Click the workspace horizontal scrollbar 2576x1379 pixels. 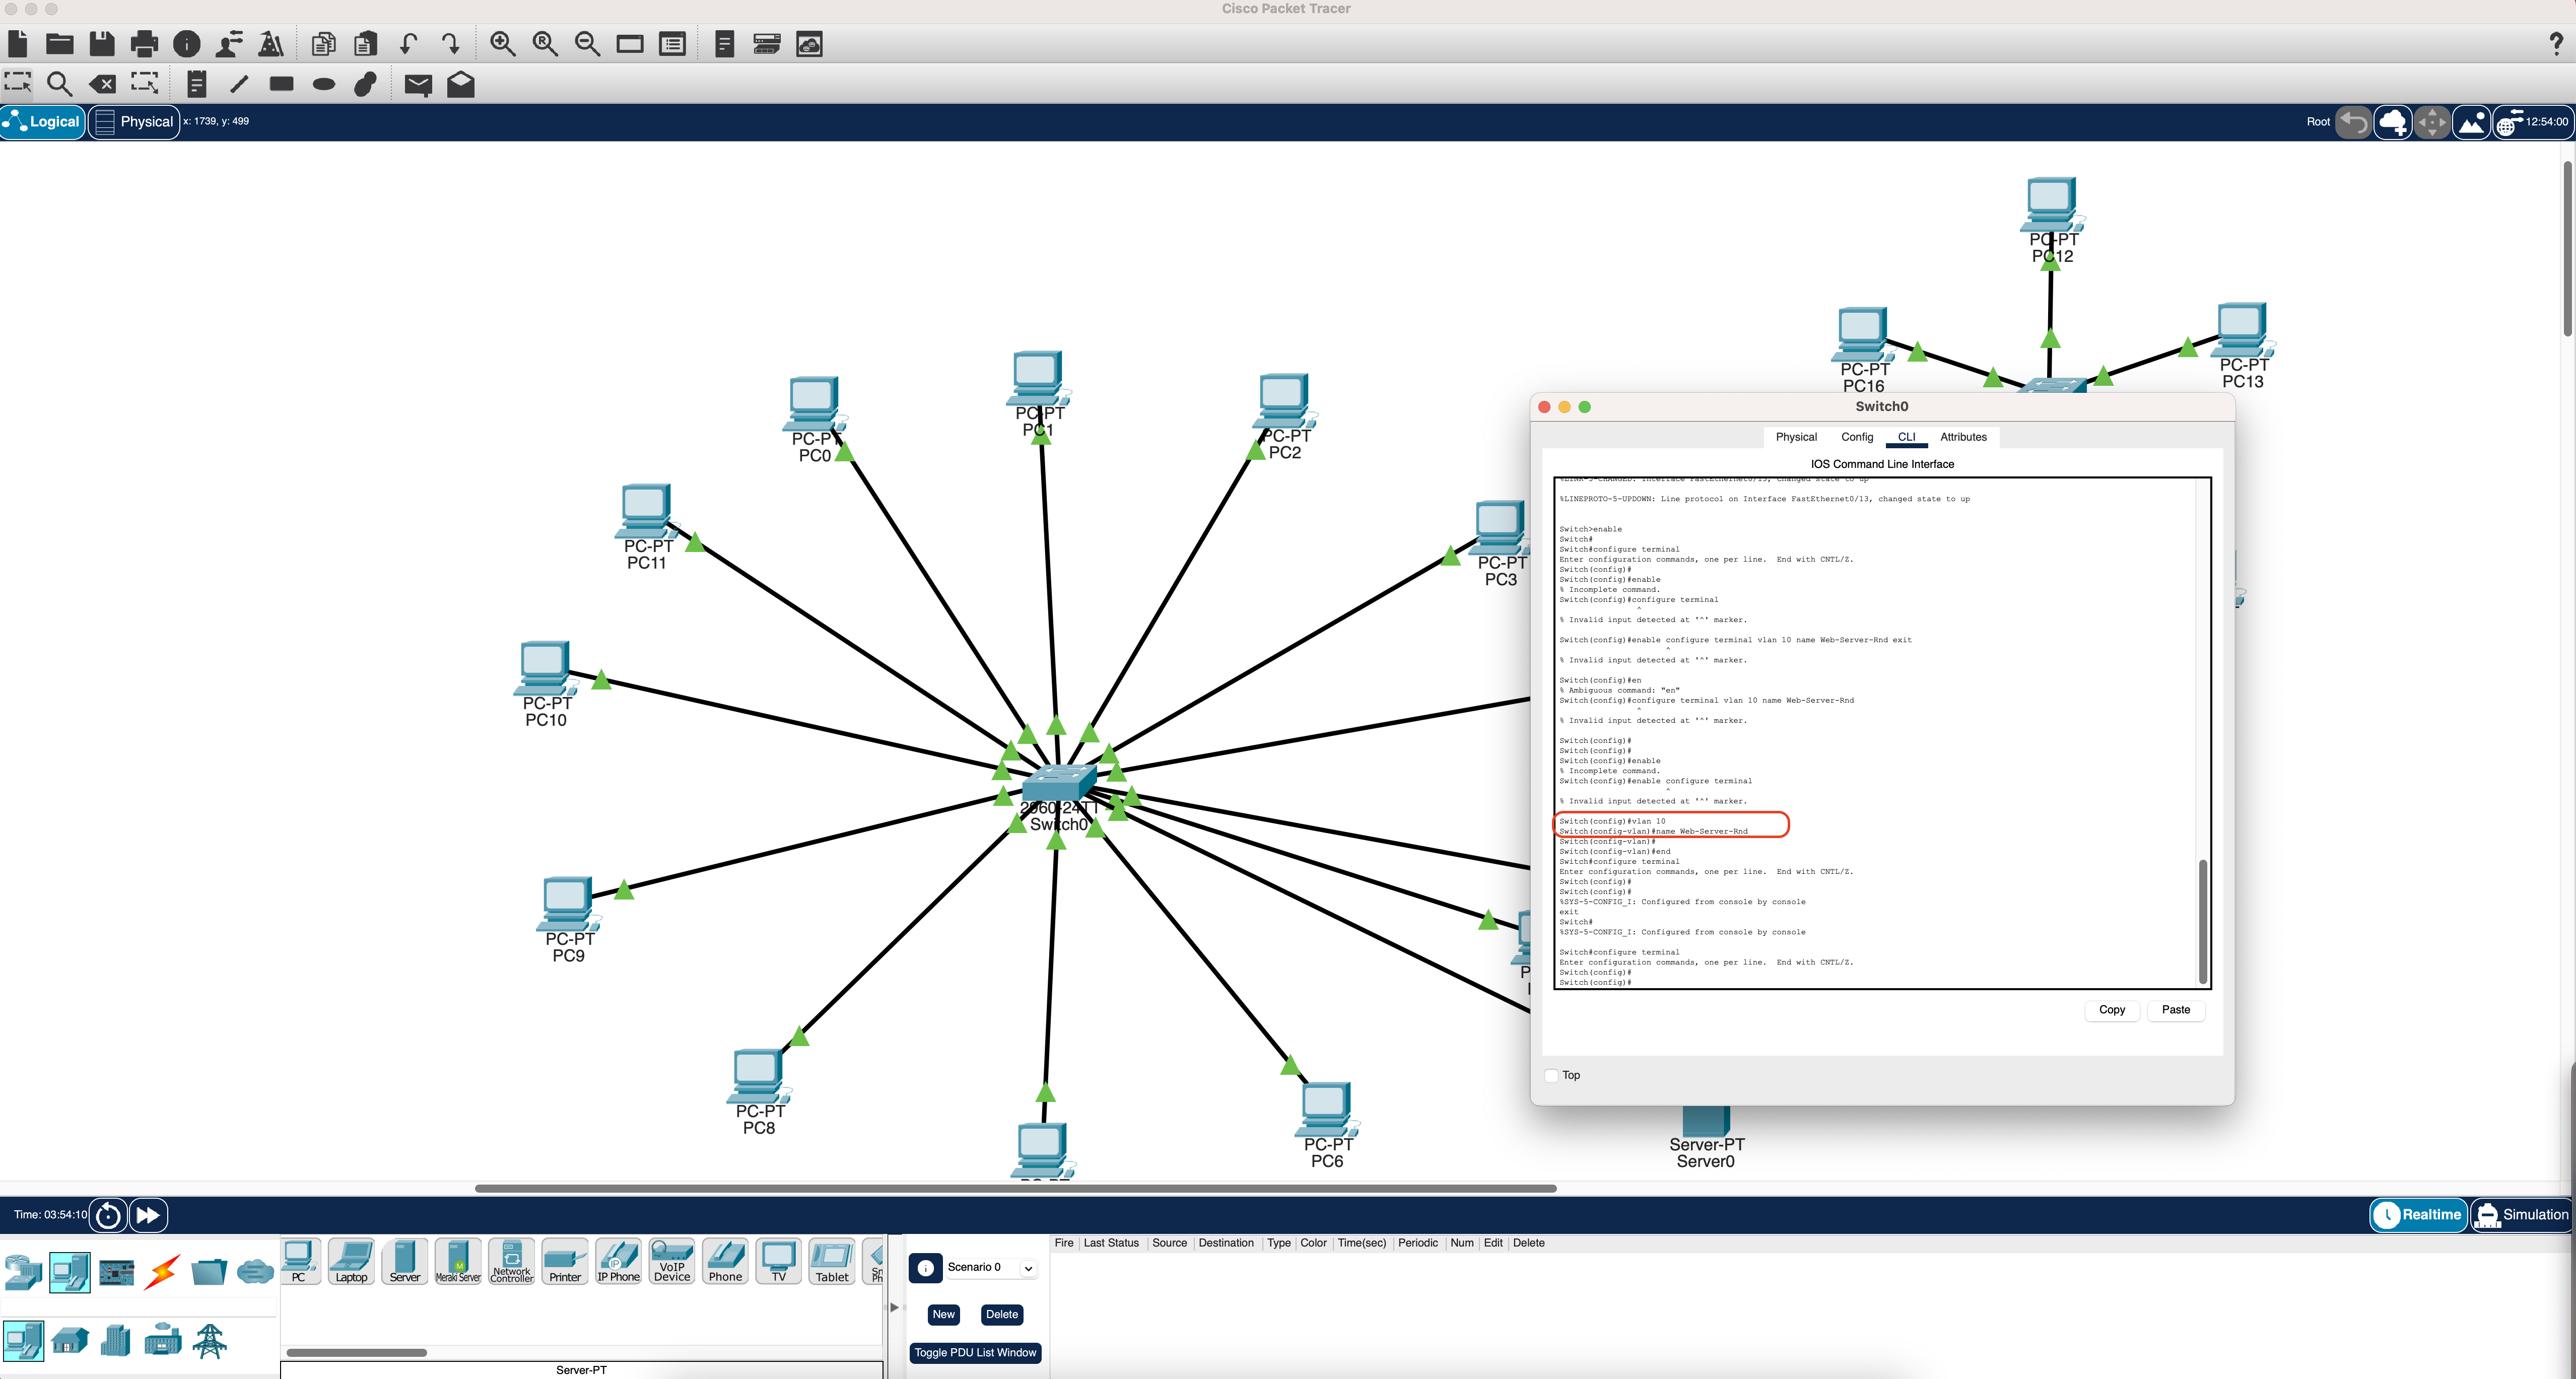click(x=1015, y=1188)
